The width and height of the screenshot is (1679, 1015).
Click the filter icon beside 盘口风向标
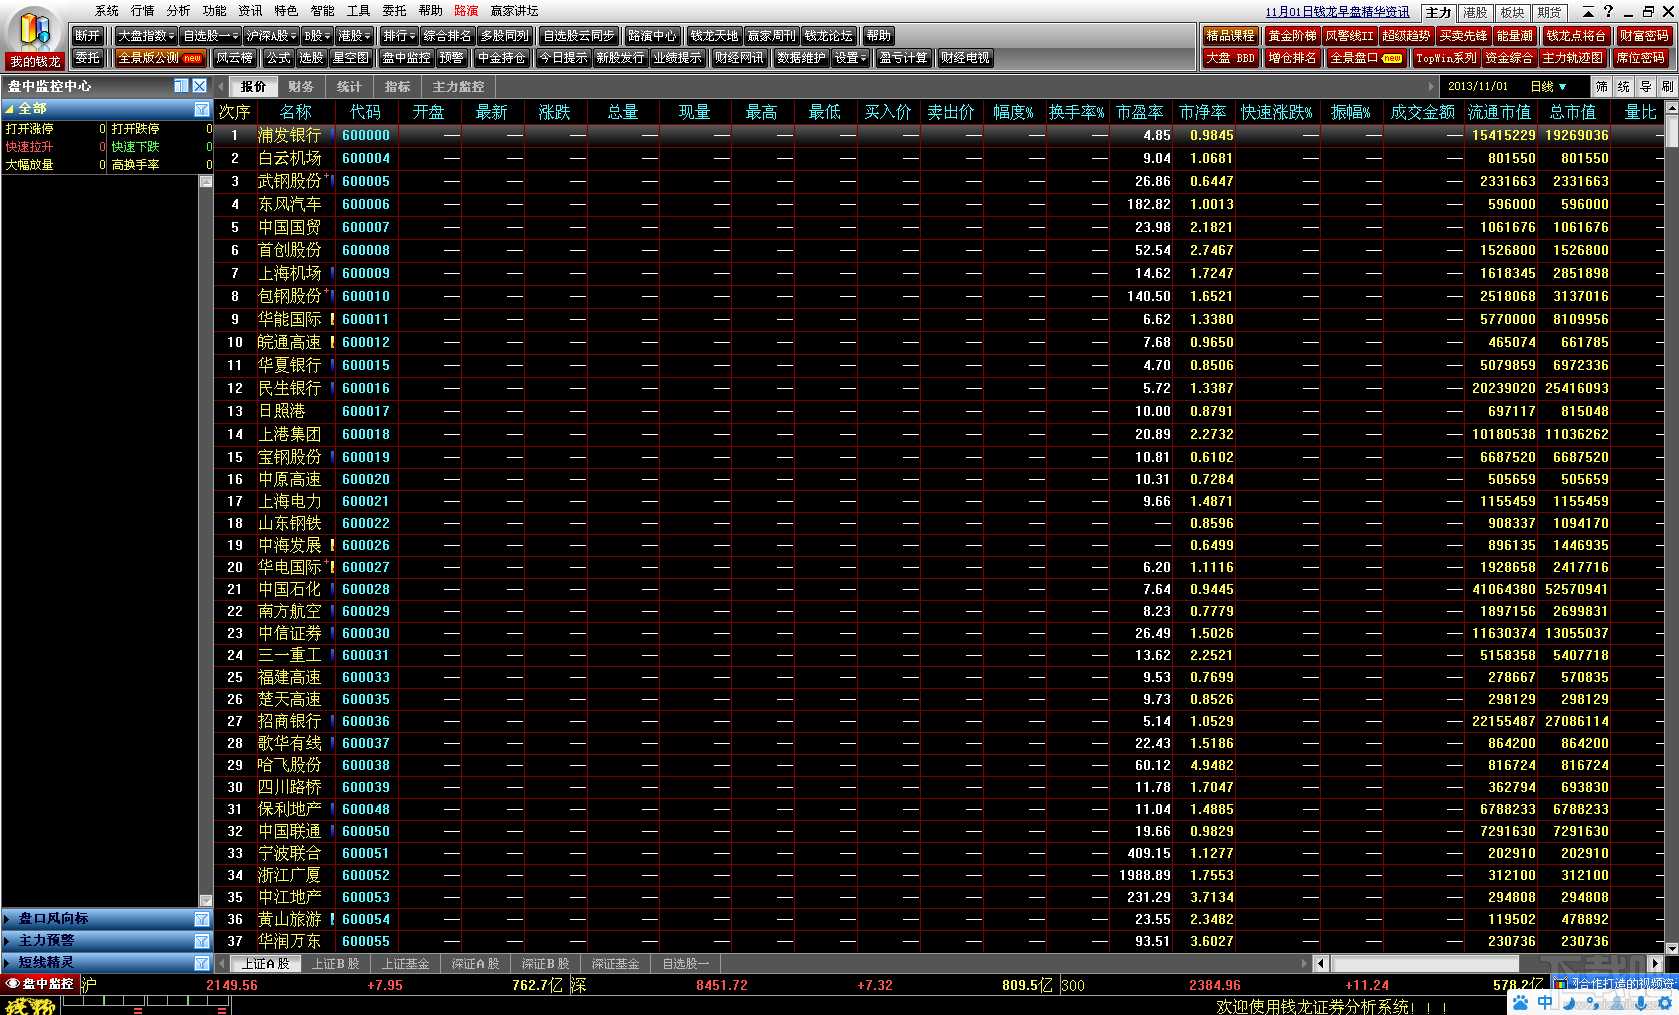point(202,919)
